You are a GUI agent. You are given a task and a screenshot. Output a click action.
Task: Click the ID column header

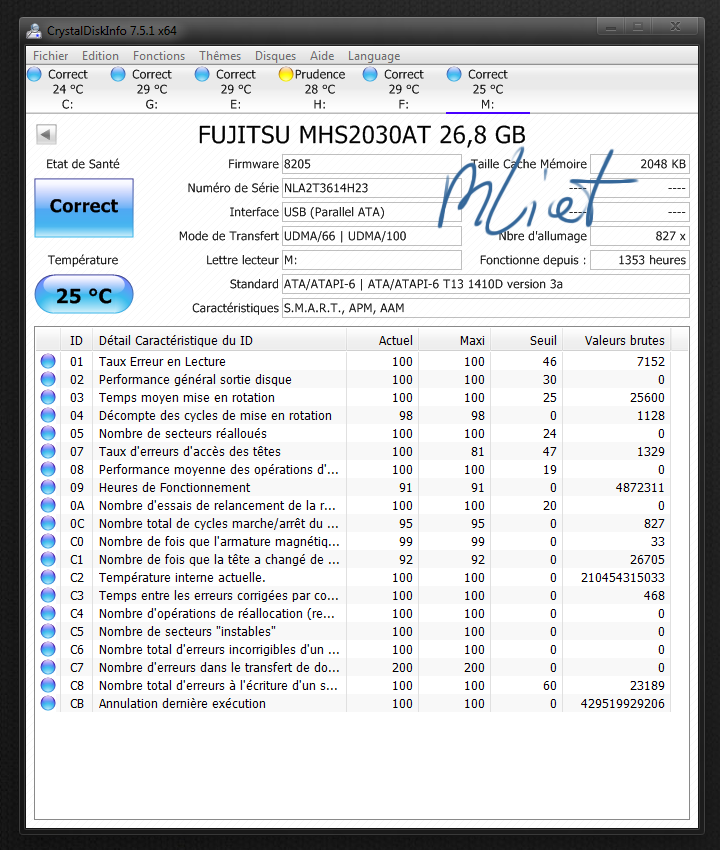pyautogui.click(x=76, y=340)
